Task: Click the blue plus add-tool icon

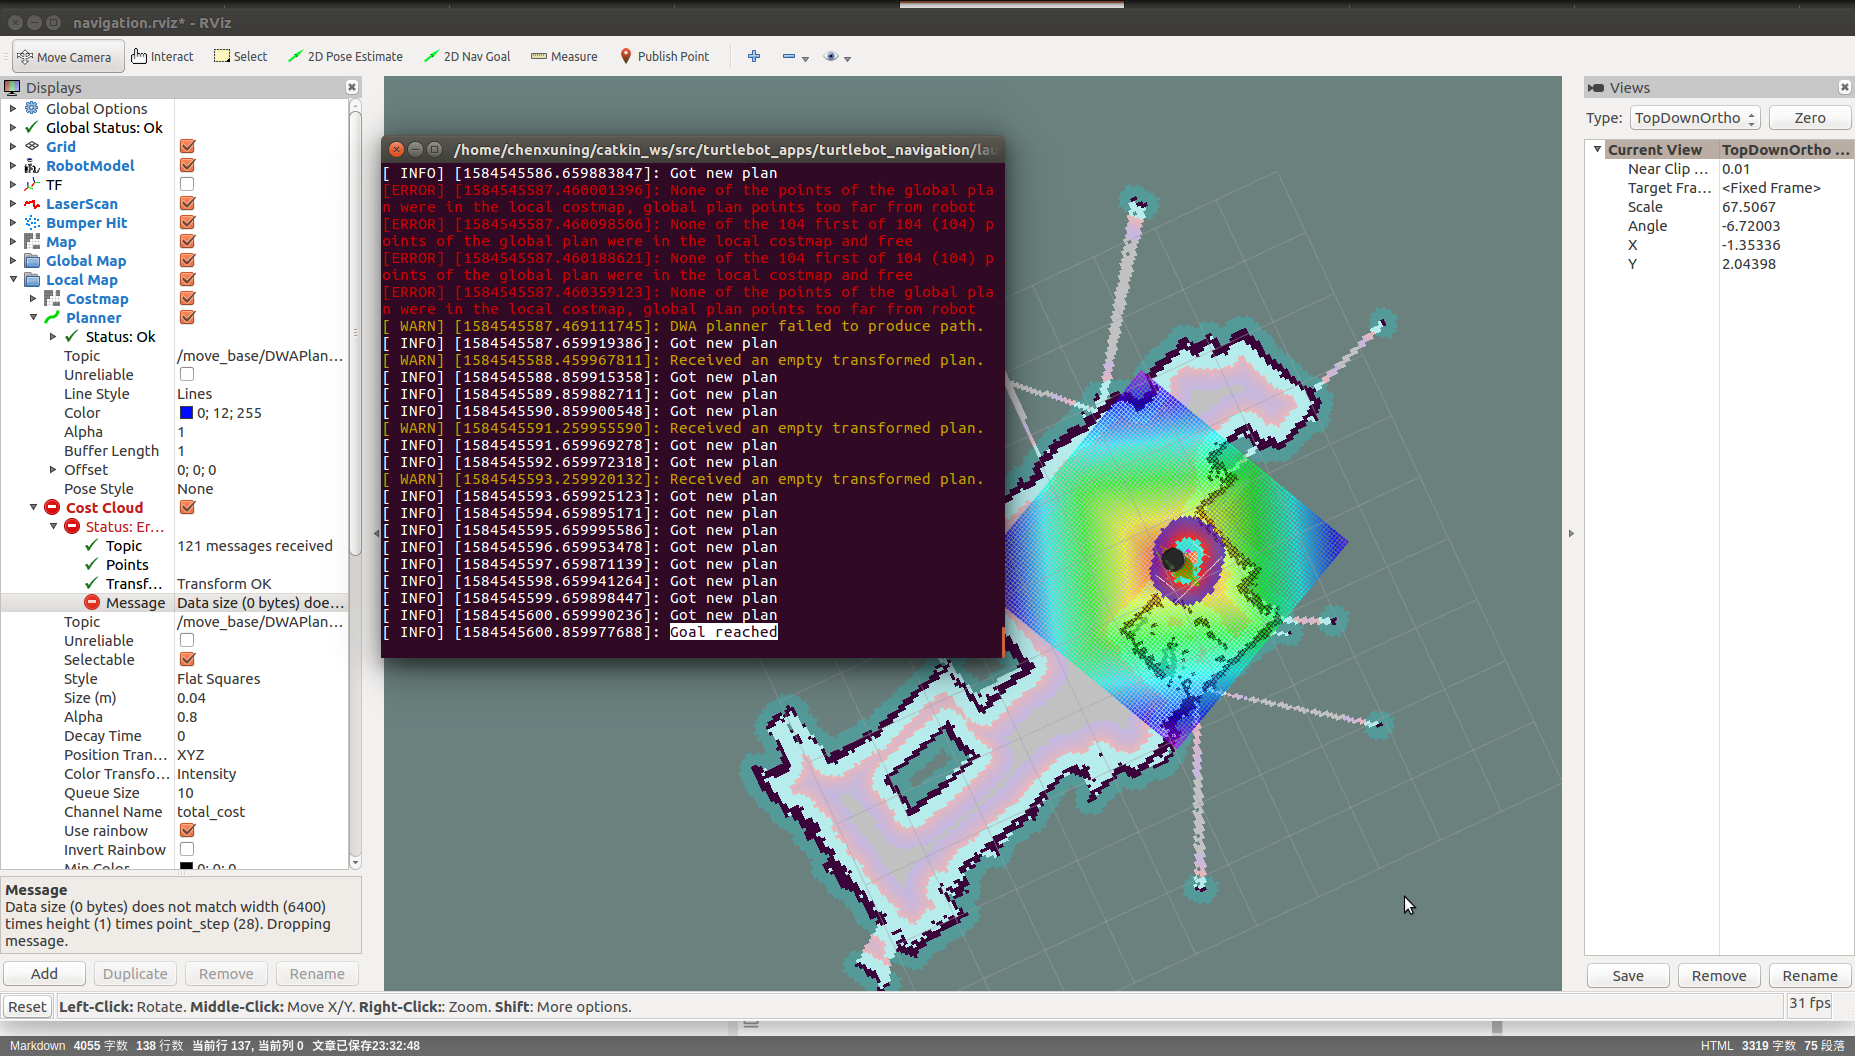Action: pos(754,57)
